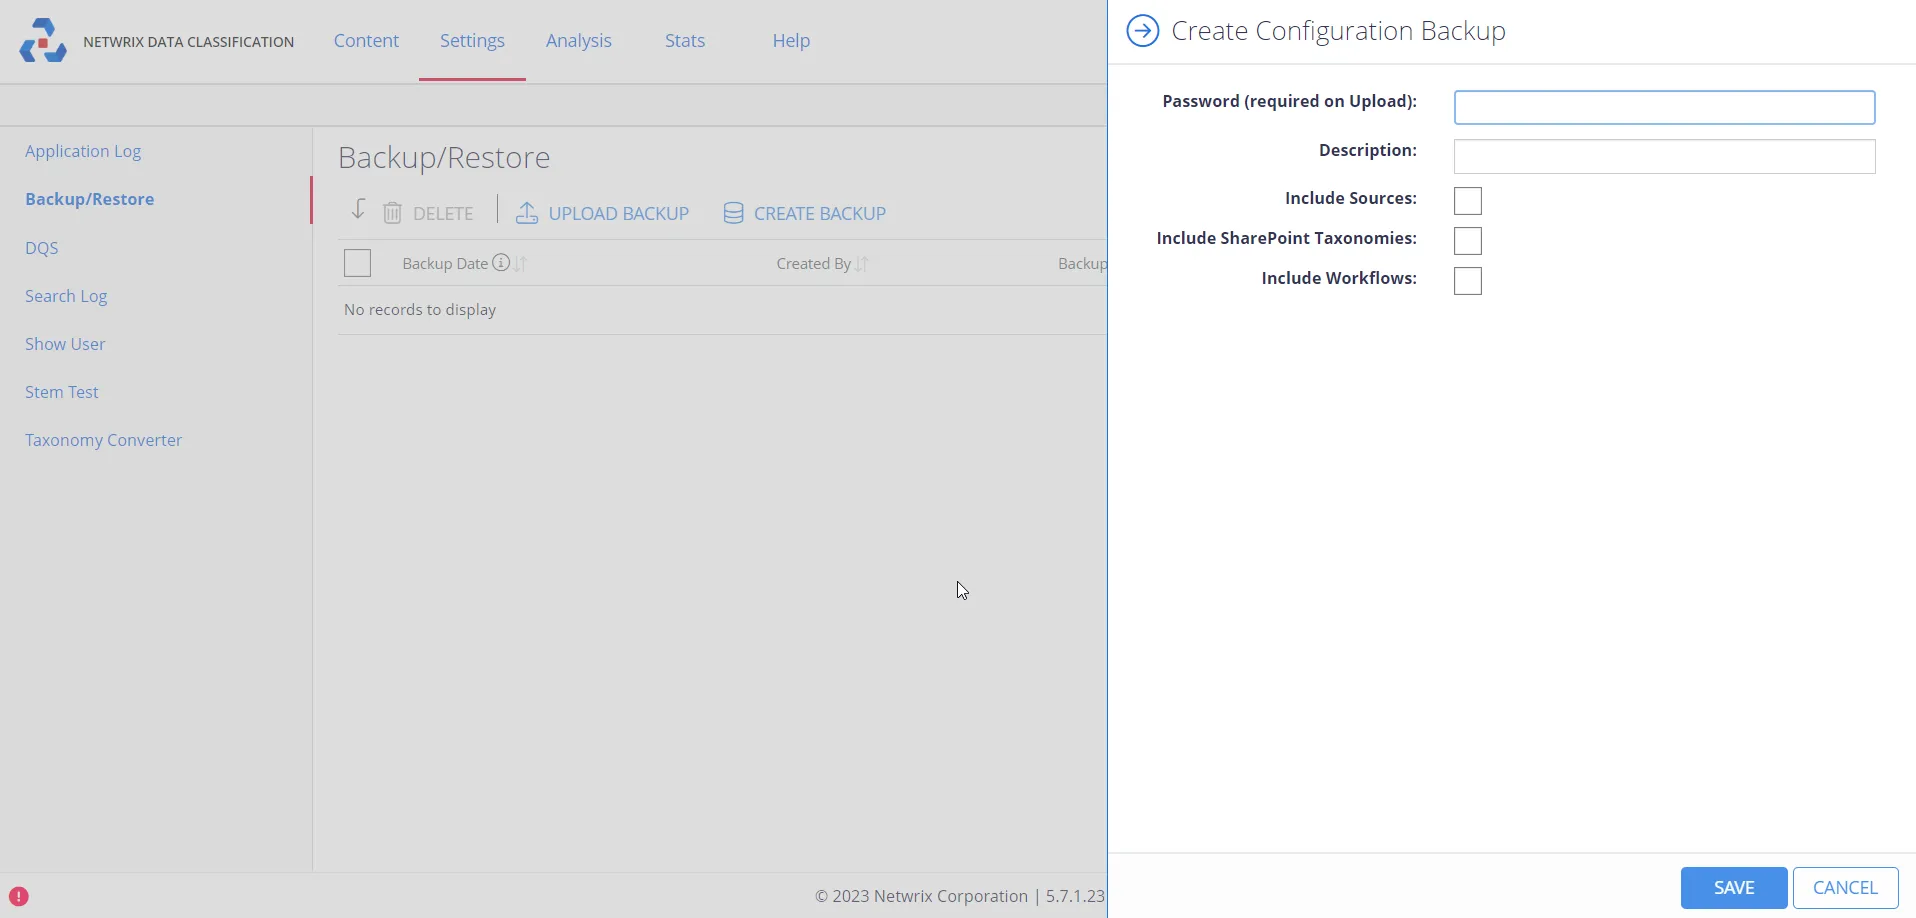
Task: Sort by the Created By sort arrows
Action: pyautogui.click(x=862, y=264)
